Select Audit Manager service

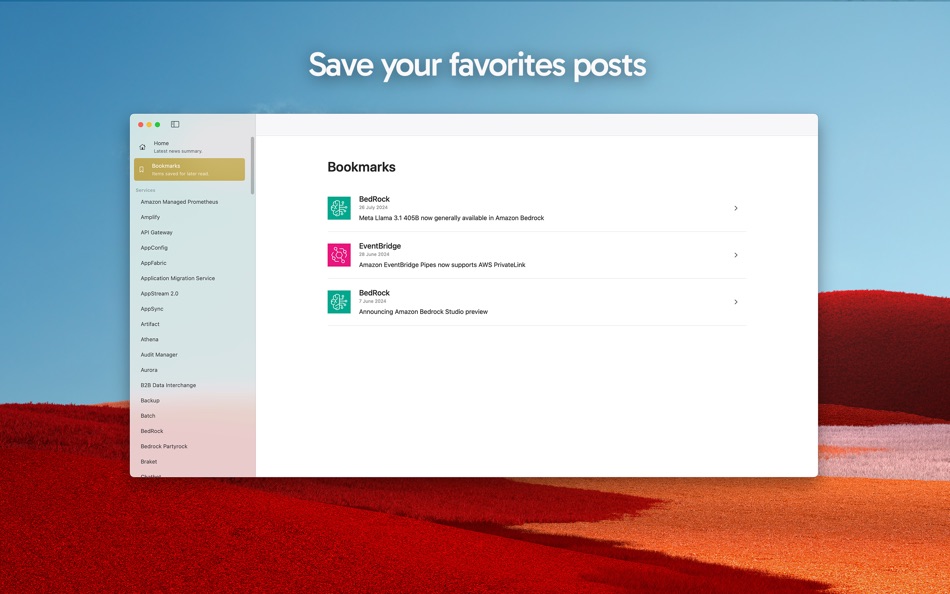pos(159,355)
